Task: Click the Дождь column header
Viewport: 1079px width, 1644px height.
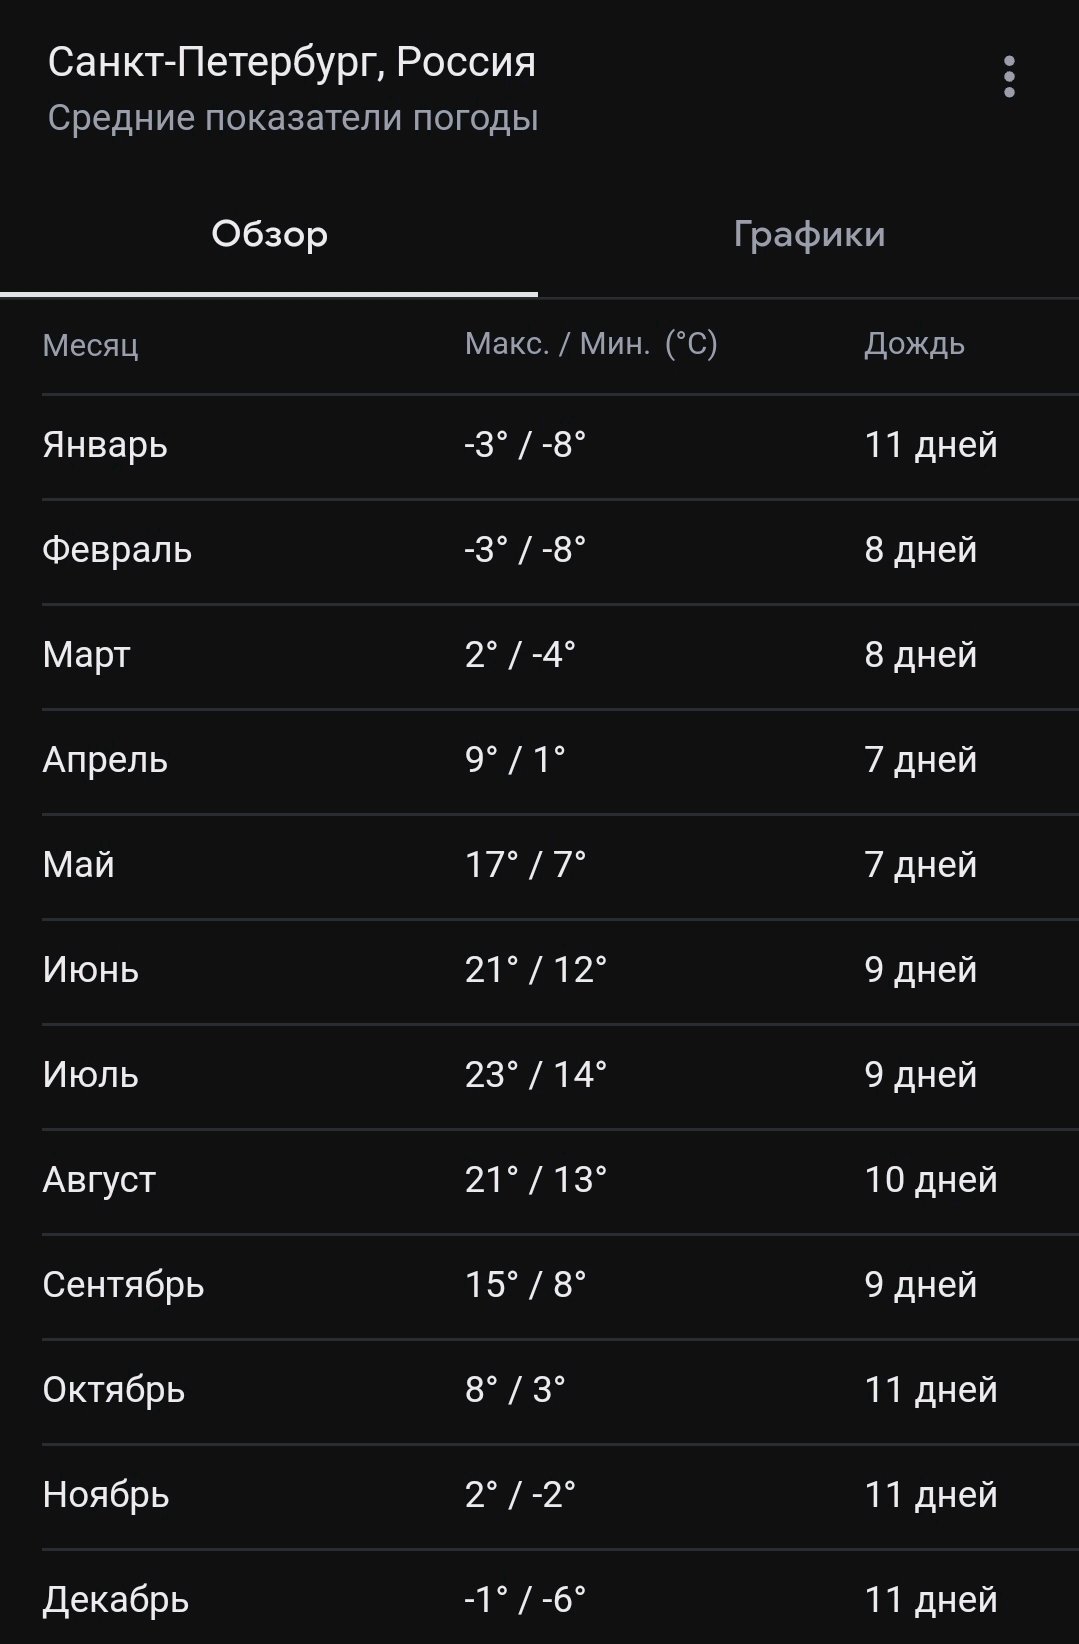Action: [x=914, y=344]
